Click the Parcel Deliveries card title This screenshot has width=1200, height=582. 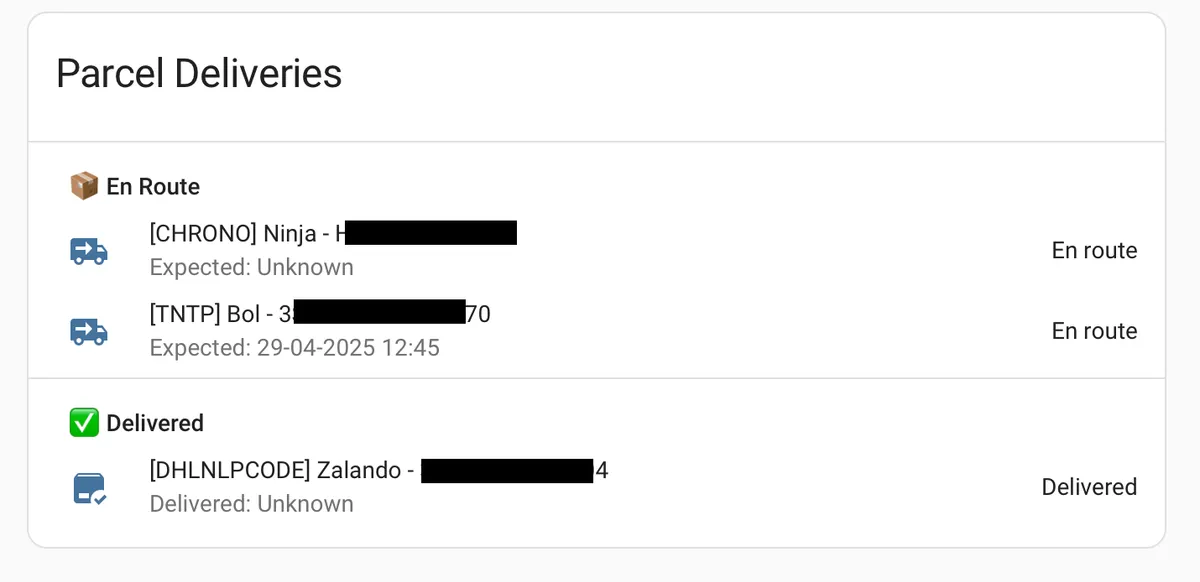(199, 74)
